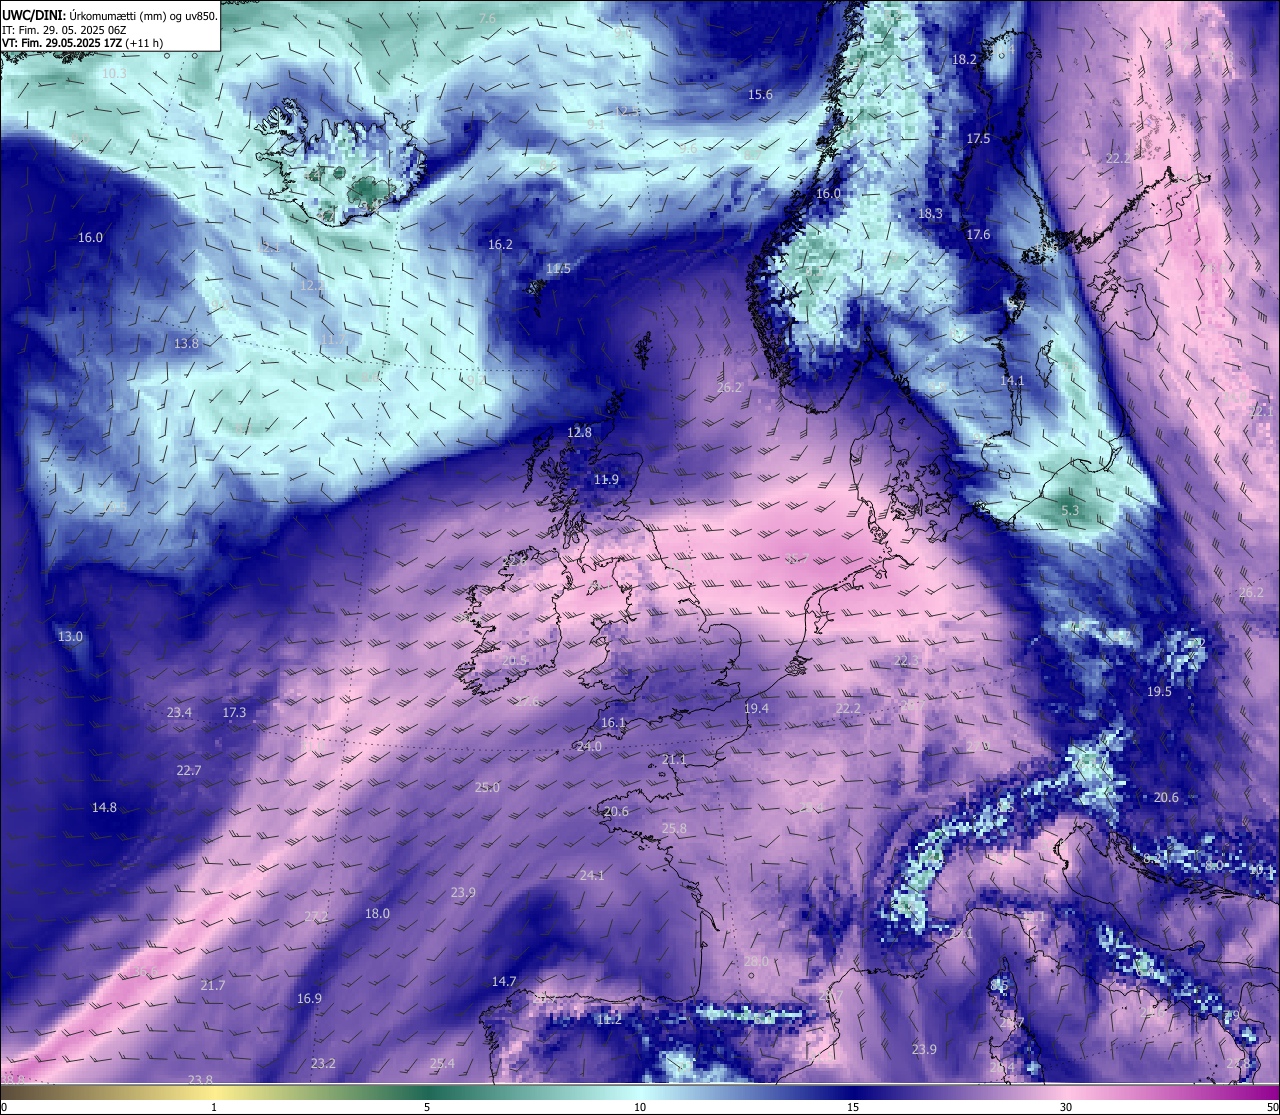This screenshot has width=1280, height=1115.
Task: Click the 25.8 value over western France
Action: [x=674, y=828]
